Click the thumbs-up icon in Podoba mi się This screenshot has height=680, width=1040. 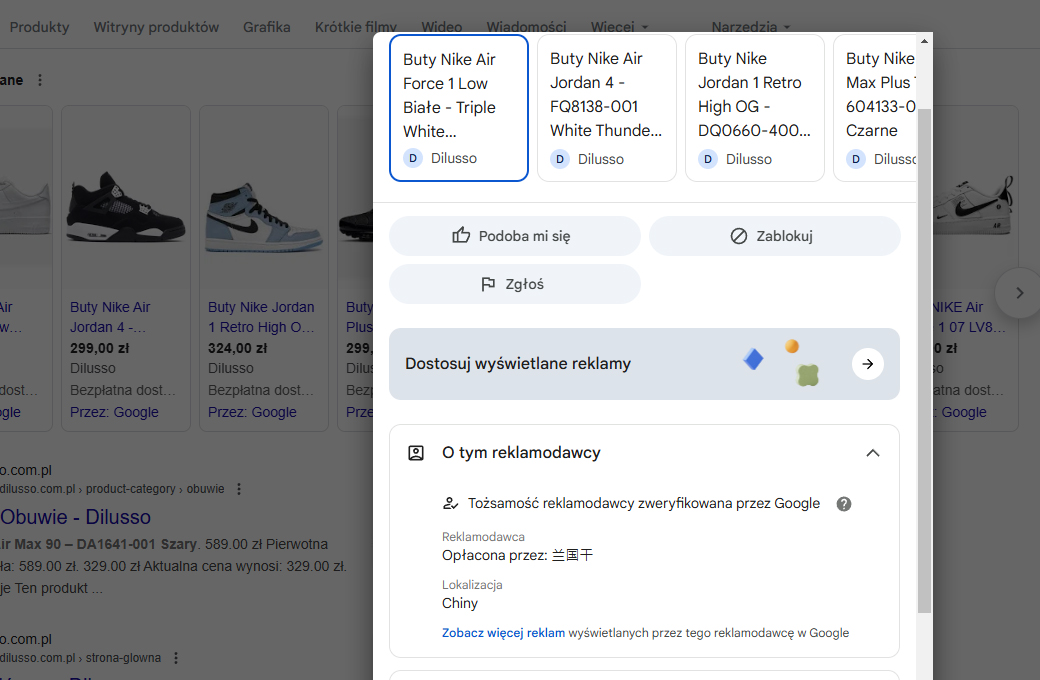[461, 235]
